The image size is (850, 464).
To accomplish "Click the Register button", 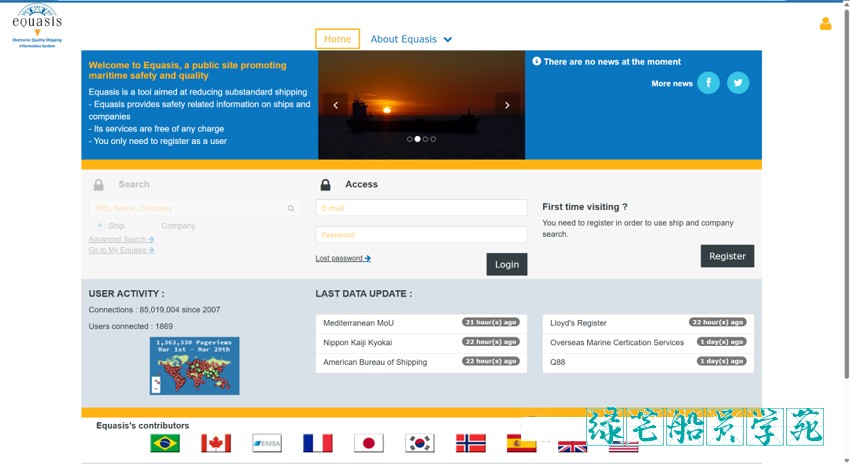I will (727, 256).
